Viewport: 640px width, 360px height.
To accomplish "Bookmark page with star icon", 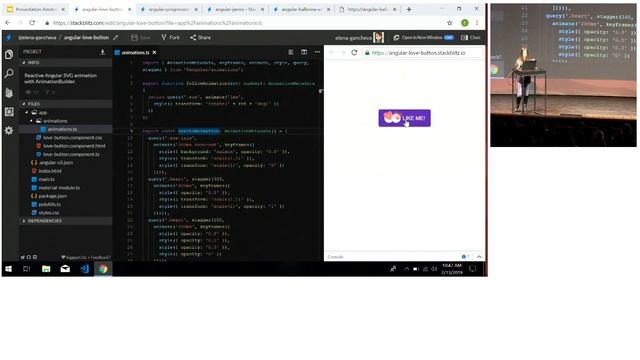I will pyautogui.click(x=450, y=23).
